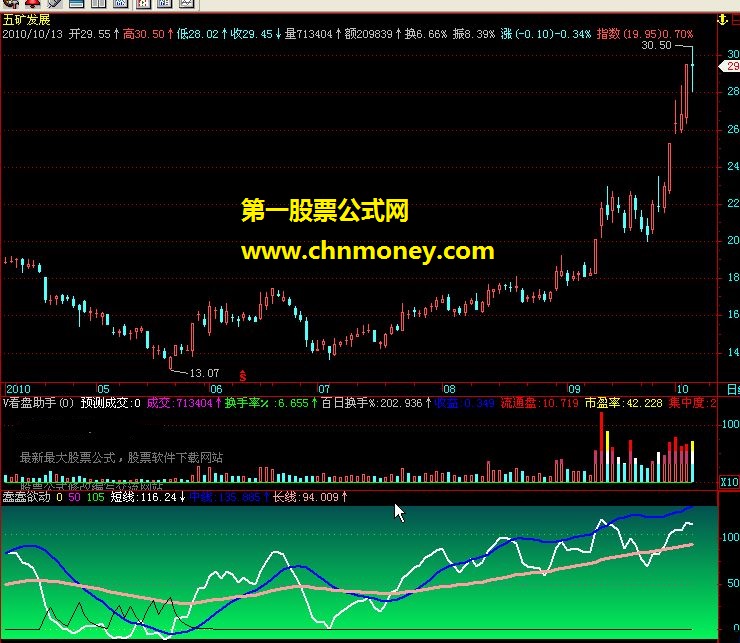Click the 30.50 high price label on the chart
Screen dimensions: 740x643
[x=656, y=45]
